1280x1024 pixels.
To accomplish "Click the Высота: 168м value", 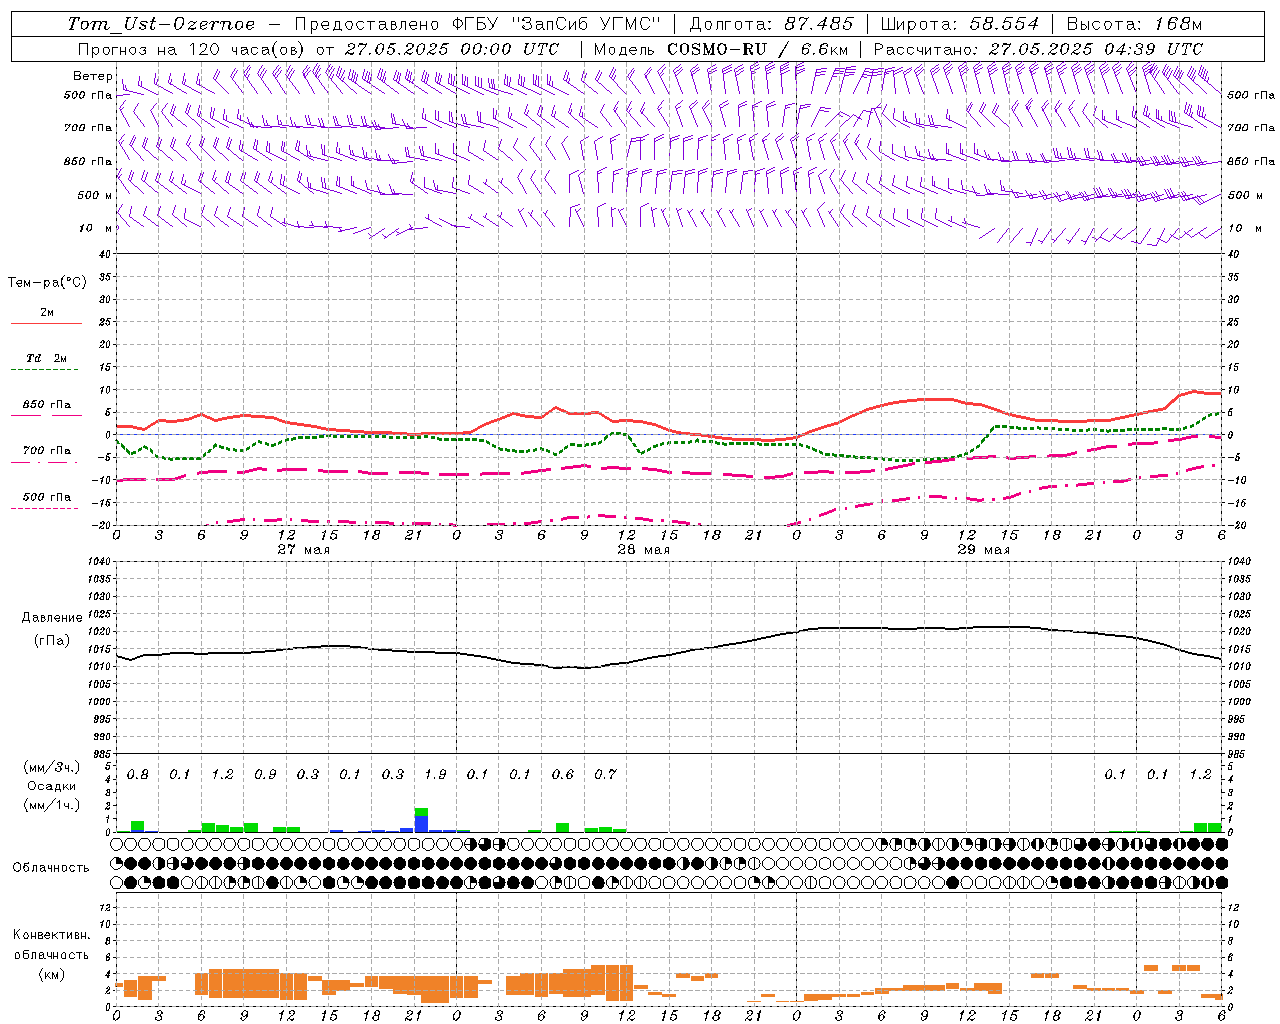I will 1134,24.
